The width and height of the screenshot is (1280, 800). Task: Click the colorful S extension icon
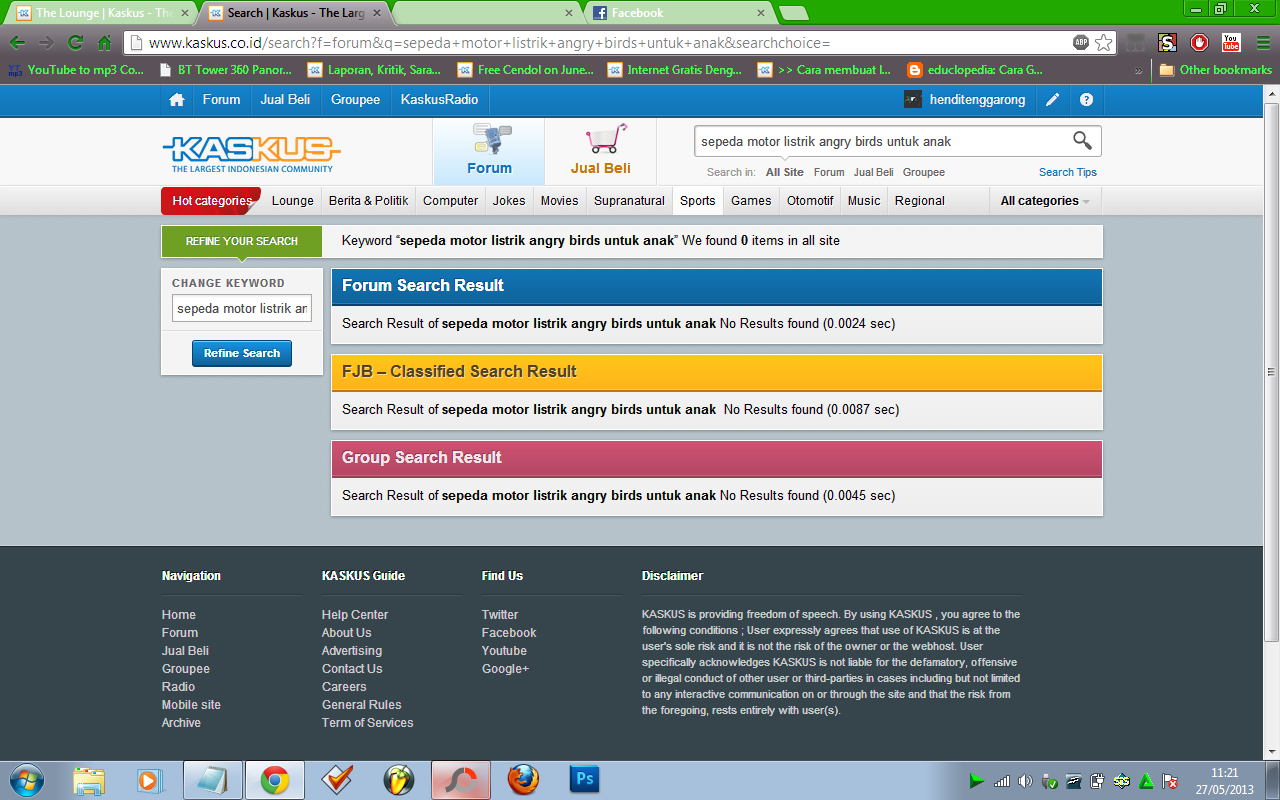tap(1167, 42)
